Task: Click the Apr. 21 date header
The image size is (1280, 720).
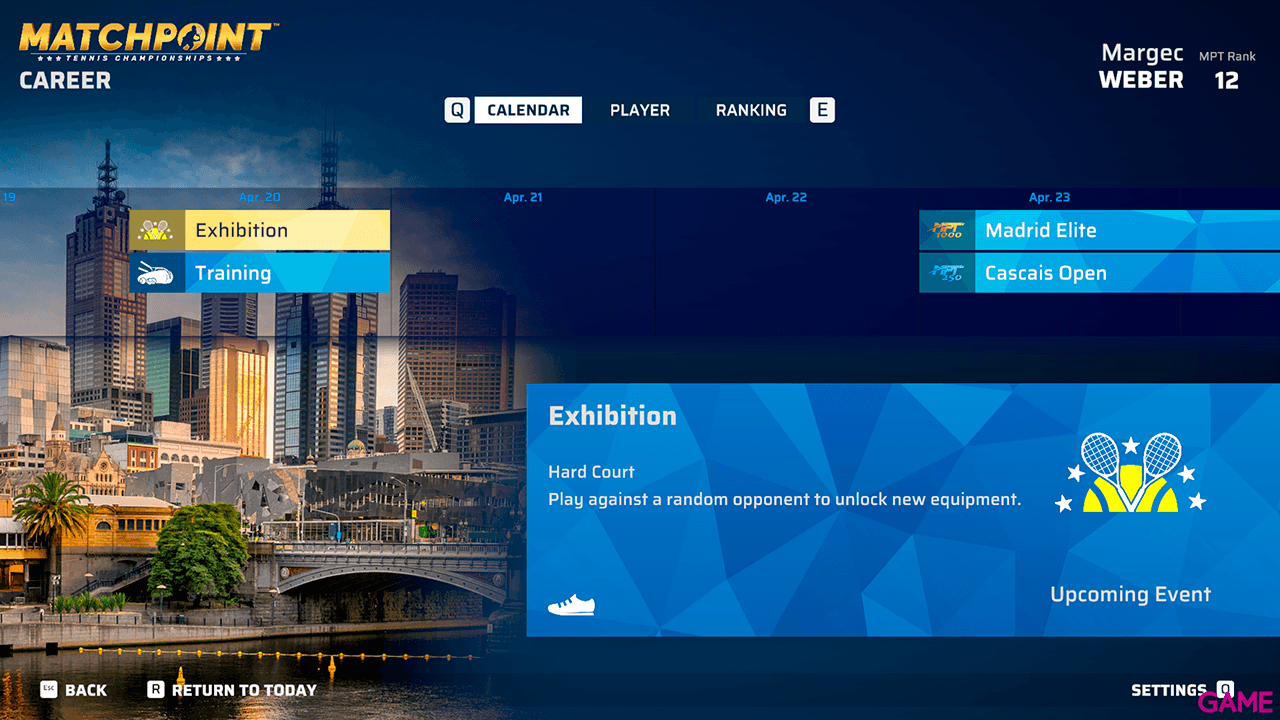Action: [x=523, y=197]
